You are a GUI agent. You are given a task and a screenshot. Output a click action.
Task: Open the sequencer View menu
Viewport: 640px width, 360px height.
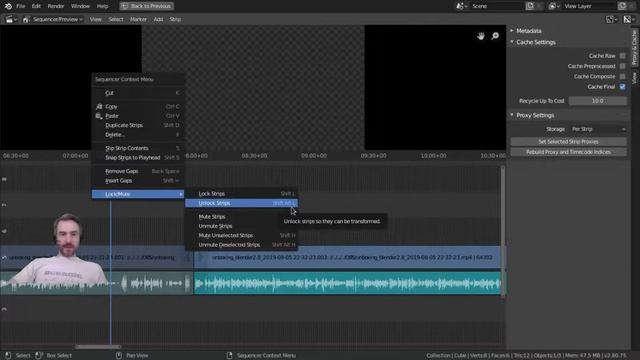[96, 19]
